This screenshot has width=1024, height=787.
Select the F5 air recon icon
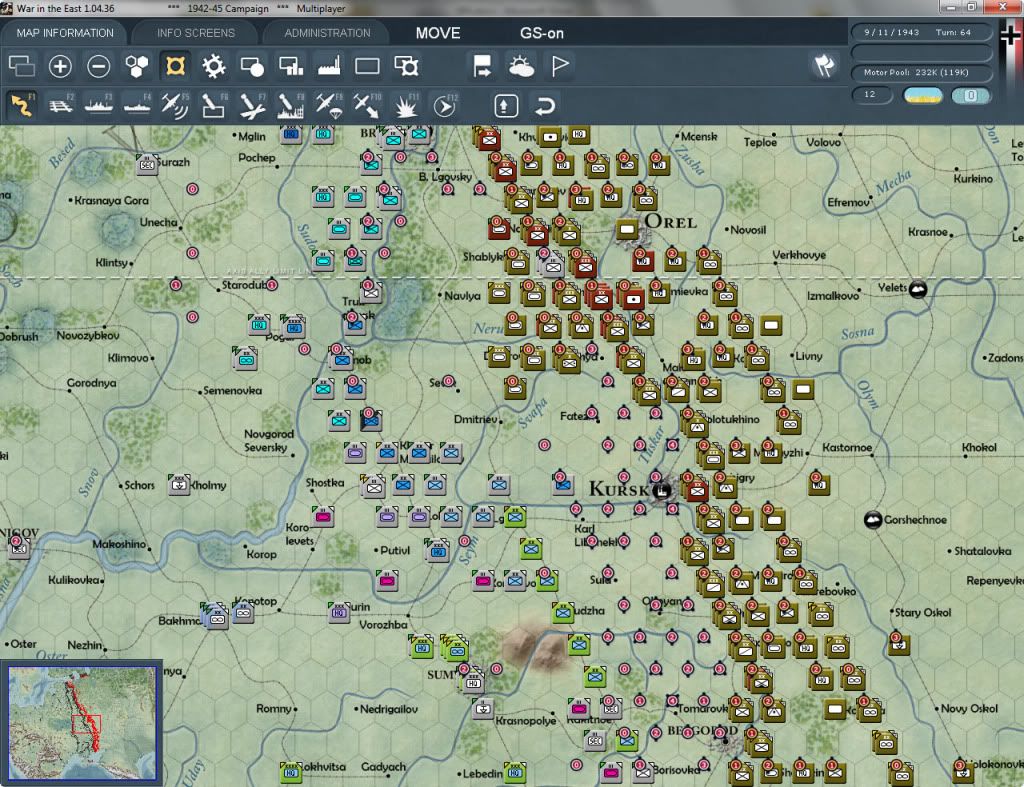click(x=175, y=105)
